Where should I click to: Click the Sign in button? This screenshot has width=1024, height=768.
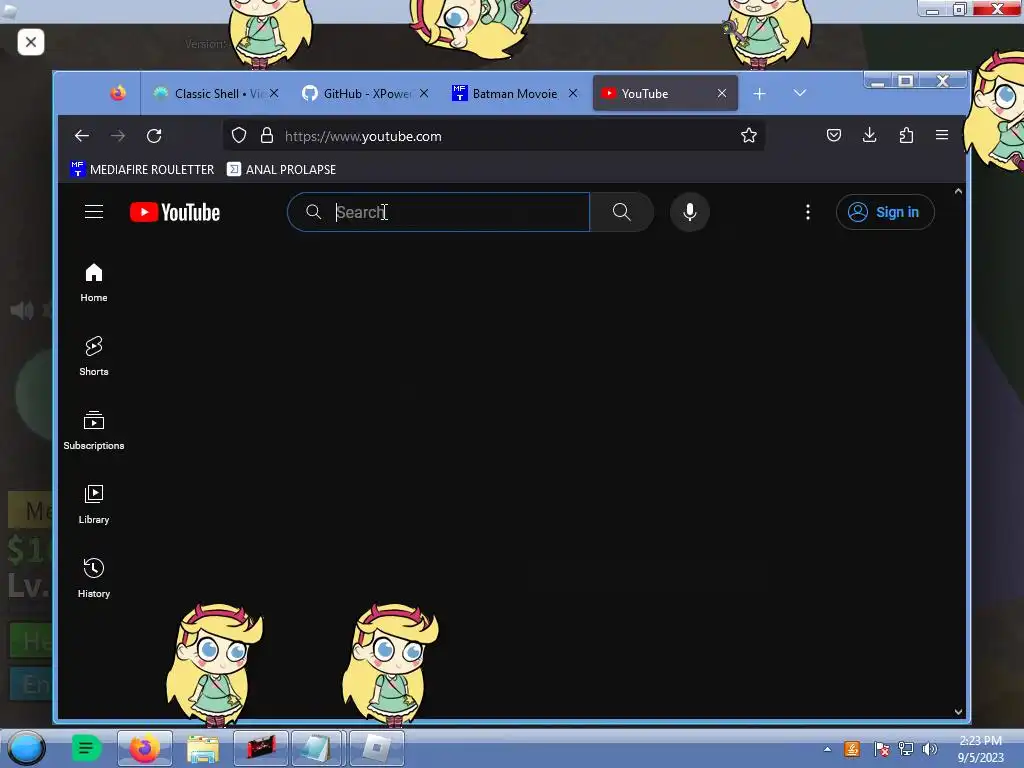tap(885, 212)
